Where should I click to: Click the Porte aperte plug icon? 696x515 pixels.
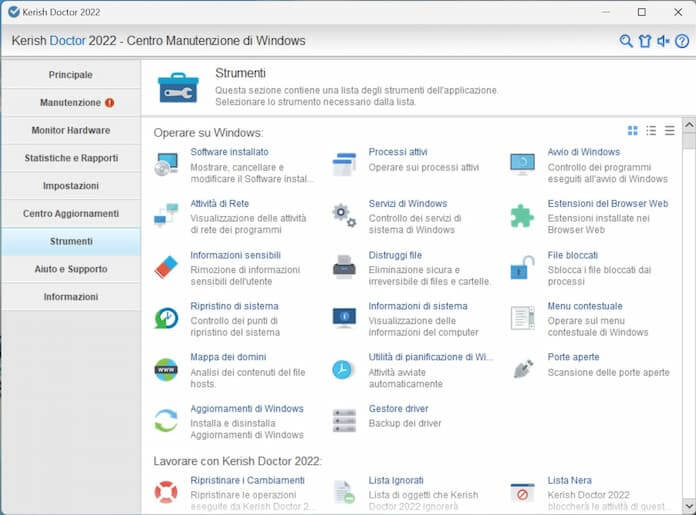[523, 369]
